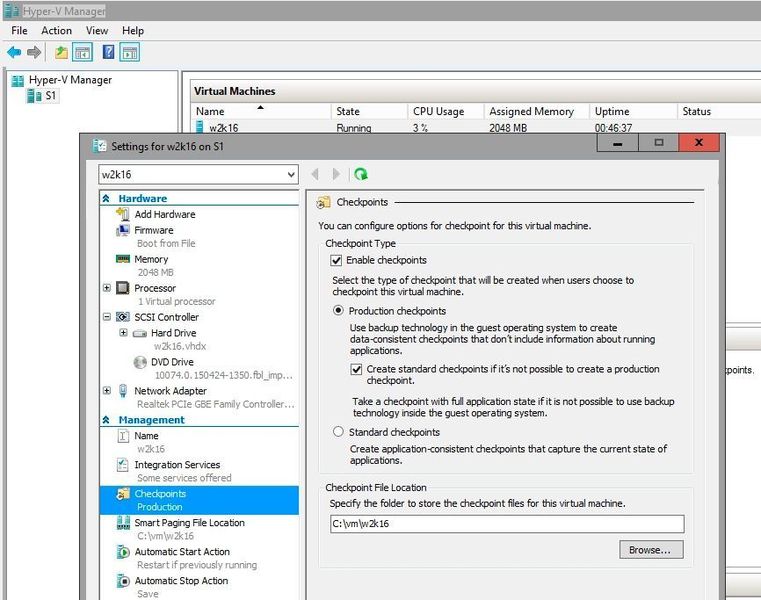Screen dimensions: 761x600
Task: Click the green refresh icon in Settings dialog
Action: [x=361, y=174]
